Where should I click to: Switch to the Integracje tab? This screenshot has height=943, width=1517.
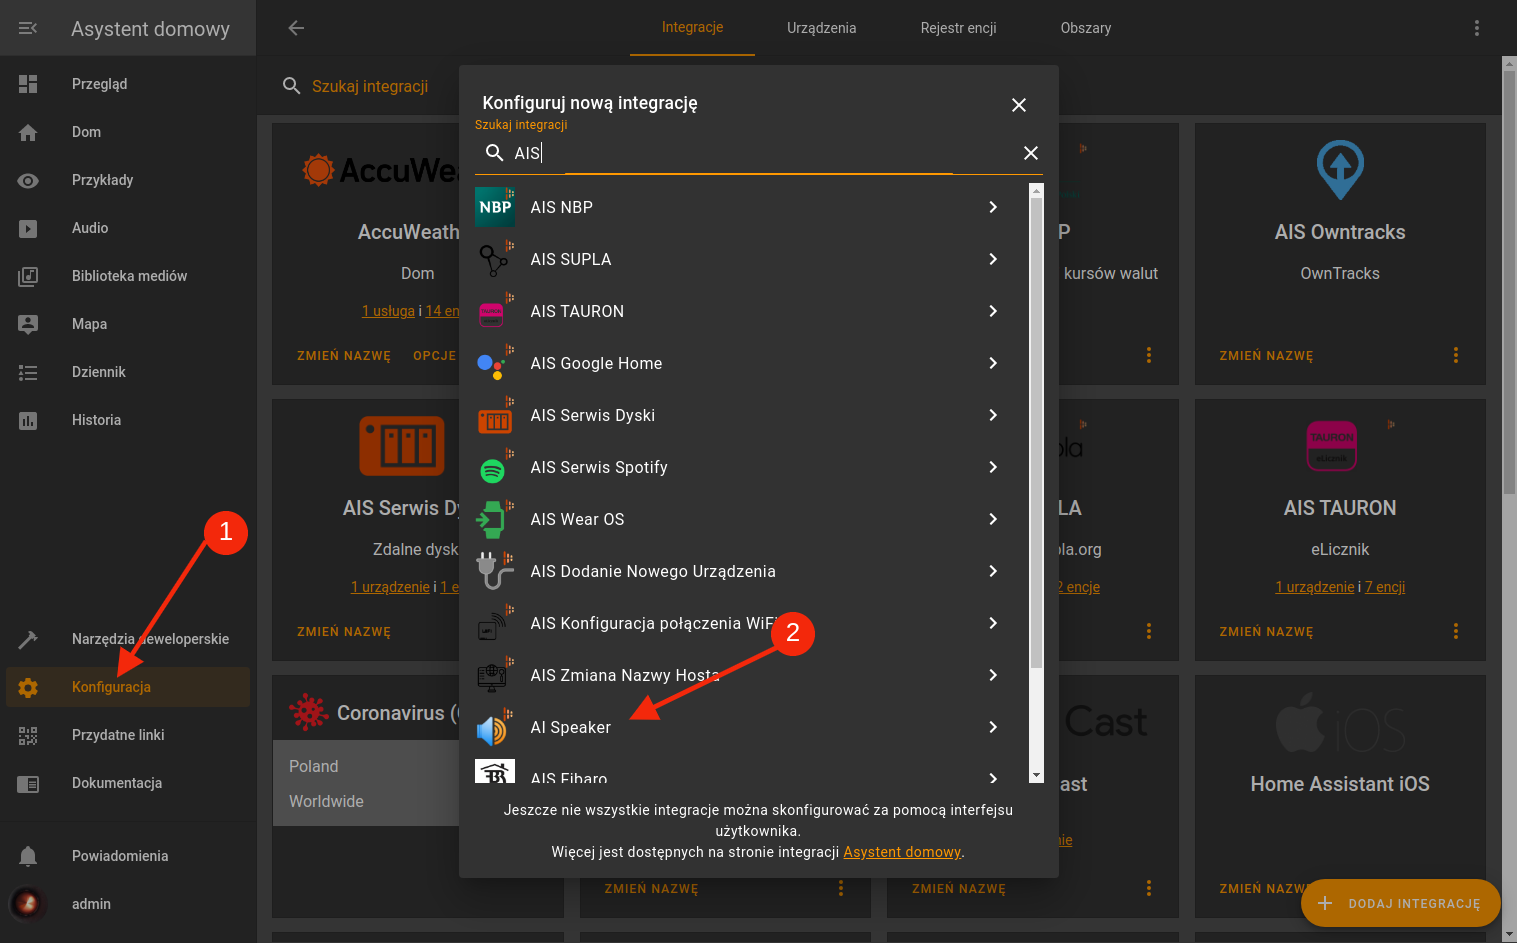point(692,28)
